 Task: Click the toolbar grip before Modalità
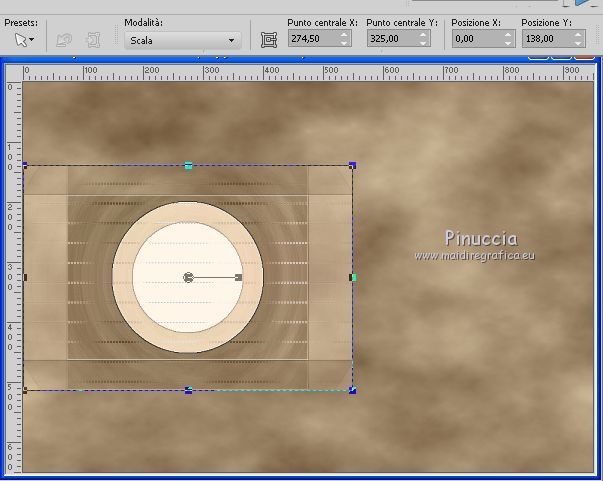coord(117,35)
